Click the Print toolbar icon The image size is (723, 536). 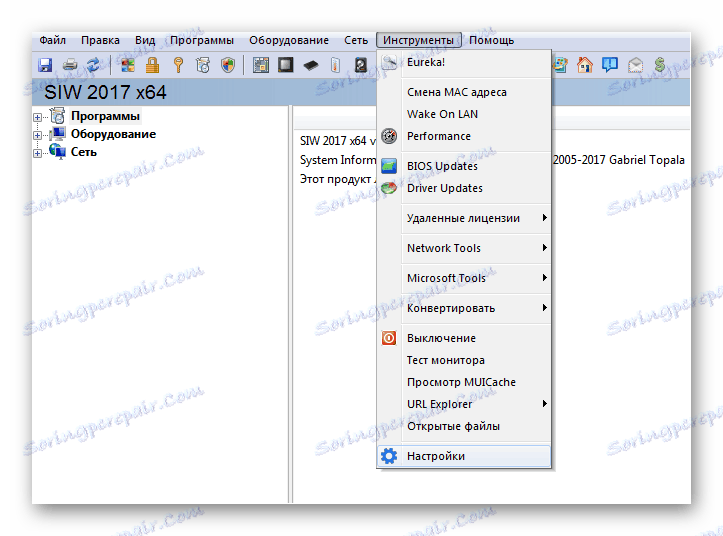tap(70, 65)
